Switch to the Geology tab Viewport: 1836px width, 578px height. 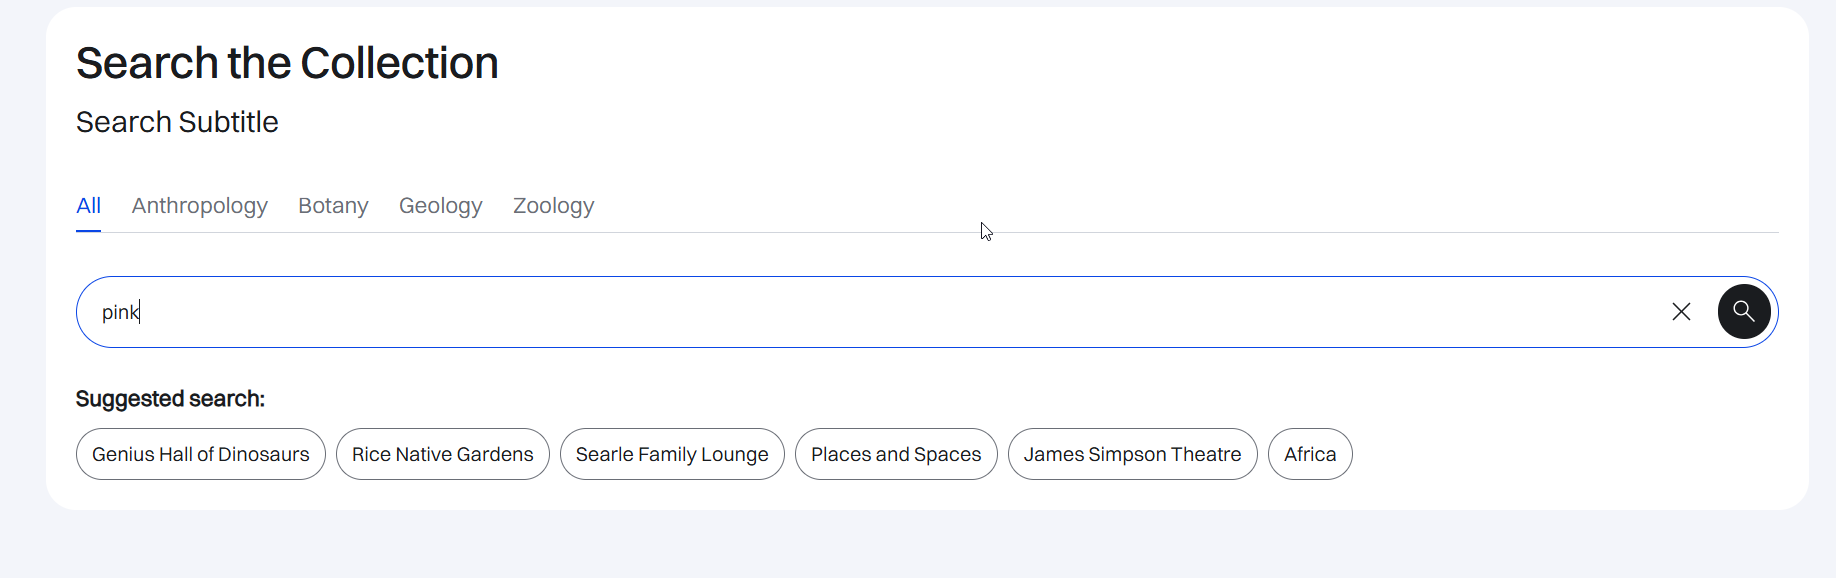[441, 206]
